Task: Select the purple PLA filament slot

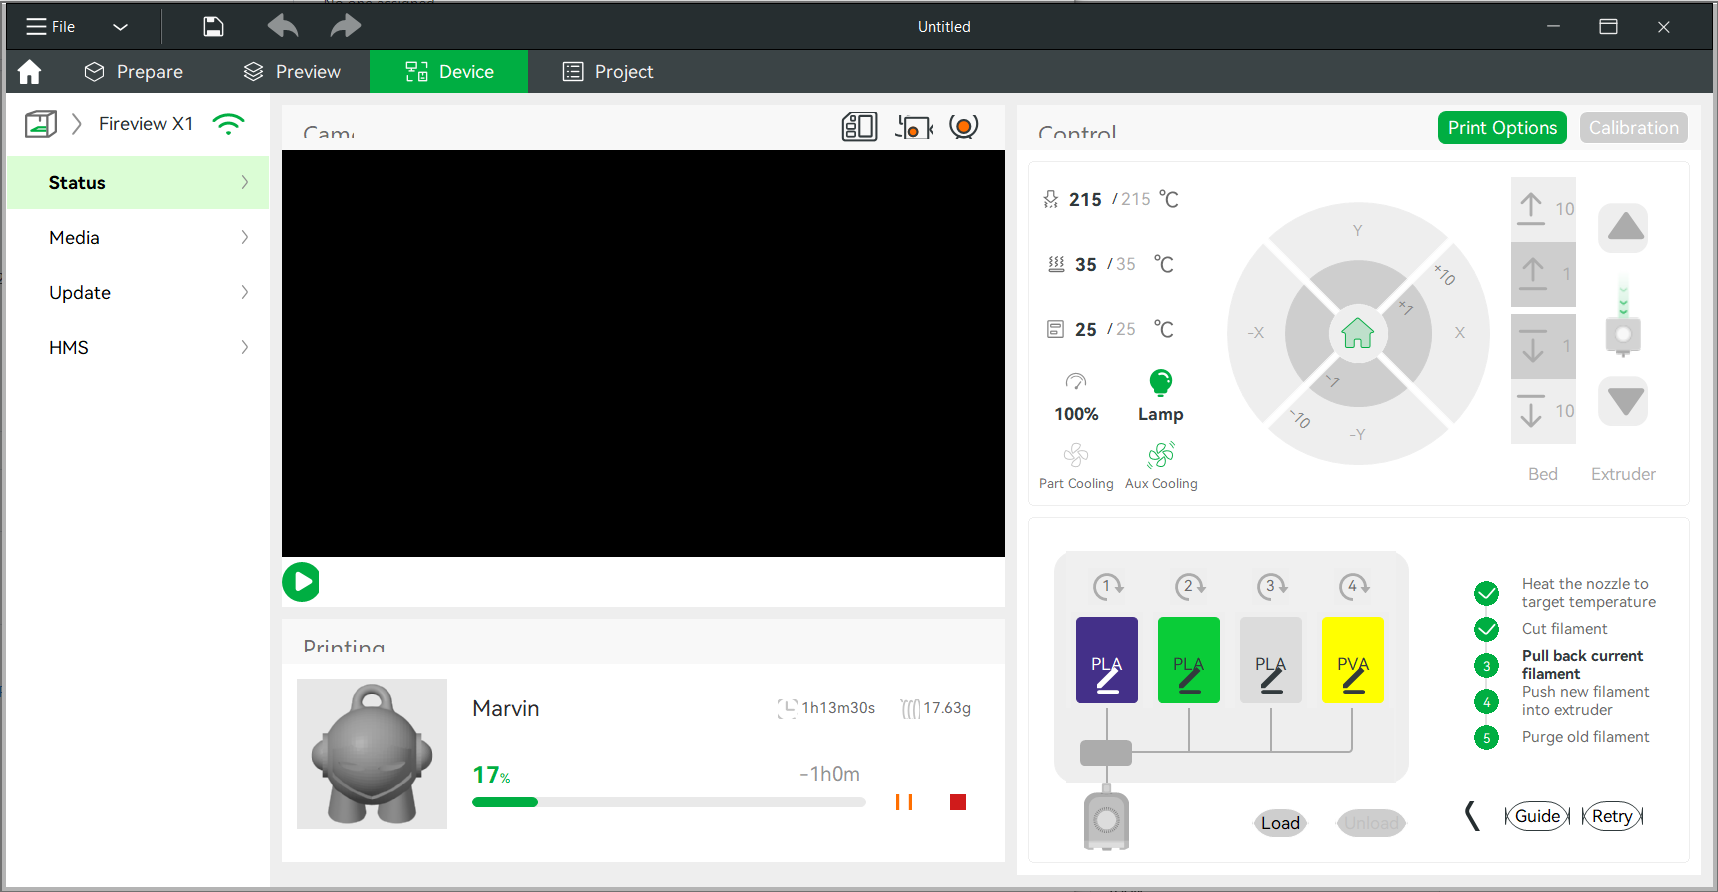Action: point(1107,660)
